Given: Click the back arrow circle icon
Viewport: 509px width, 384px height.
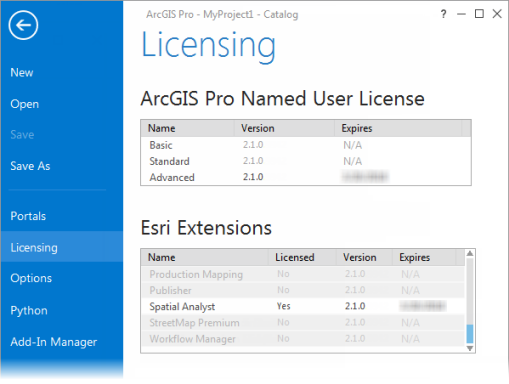Looking at the screenshot, I should 23,25.
